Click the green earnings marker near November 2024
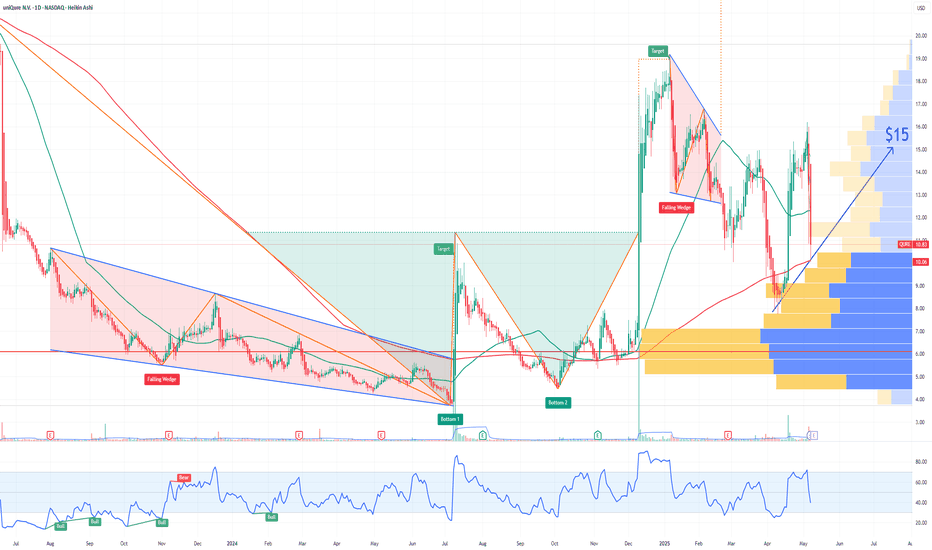 pyautogui.click(x=598, y=436)
